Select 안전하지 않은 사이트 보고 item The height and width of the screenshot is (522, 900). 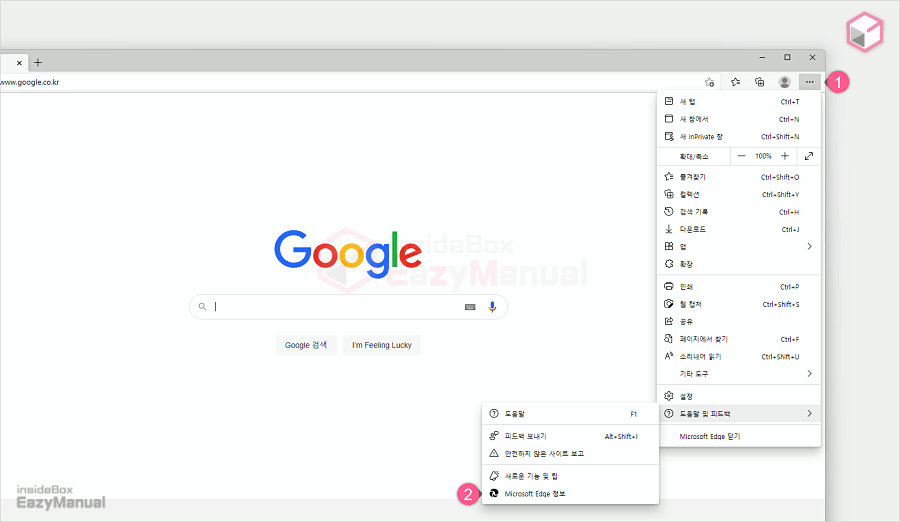pos(570,454)
